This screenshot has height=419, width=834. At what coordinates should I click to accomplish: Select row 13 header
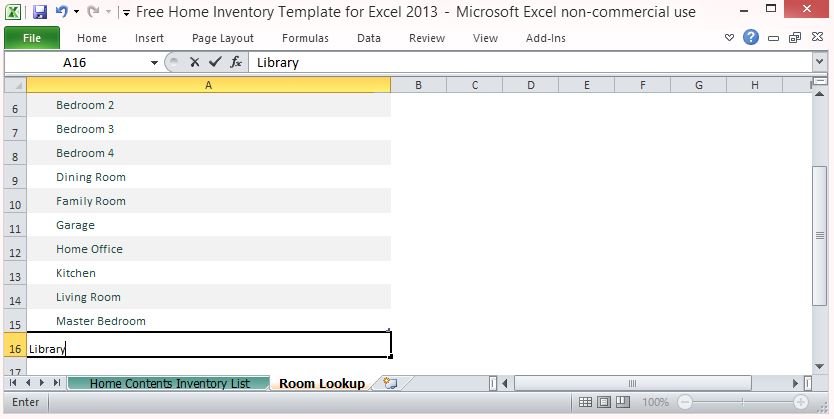15,273
